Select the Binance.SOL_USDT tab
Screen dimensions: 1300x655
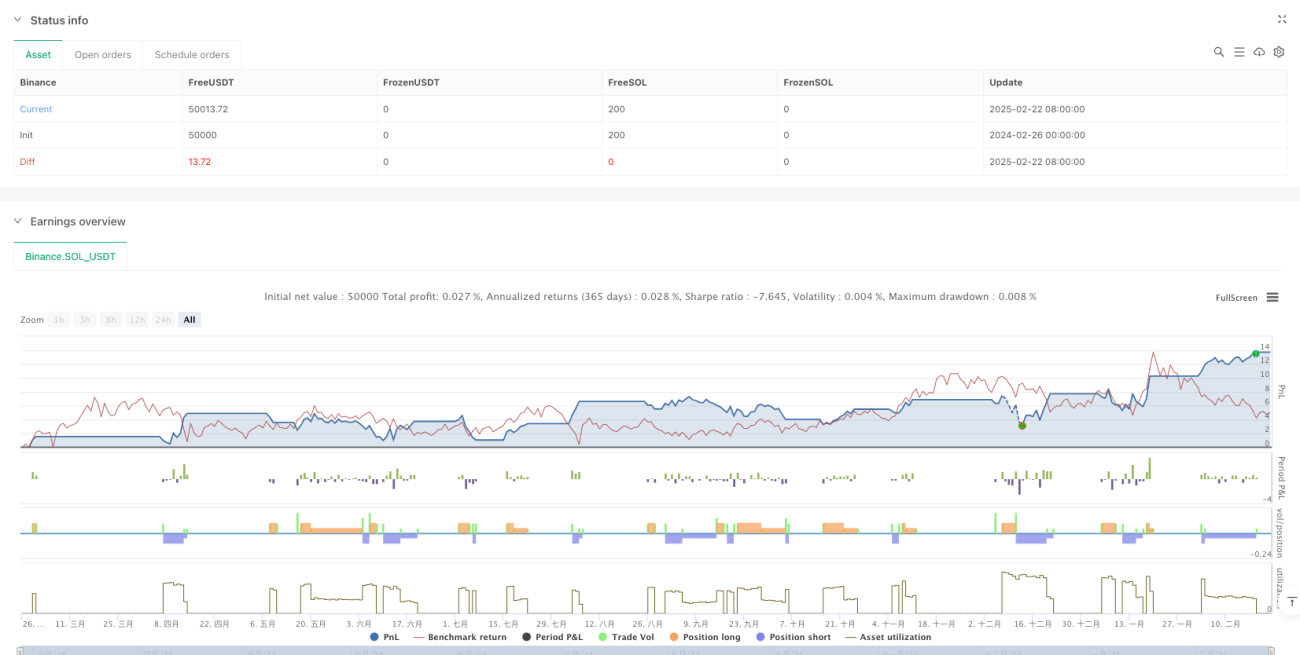tap(70, 256)
